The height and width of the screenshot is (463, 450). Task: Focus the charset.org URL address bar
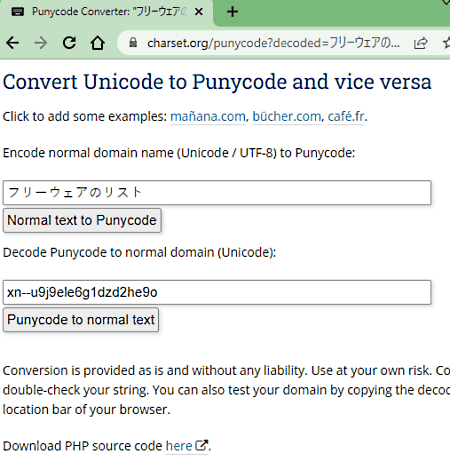point(273,43)
